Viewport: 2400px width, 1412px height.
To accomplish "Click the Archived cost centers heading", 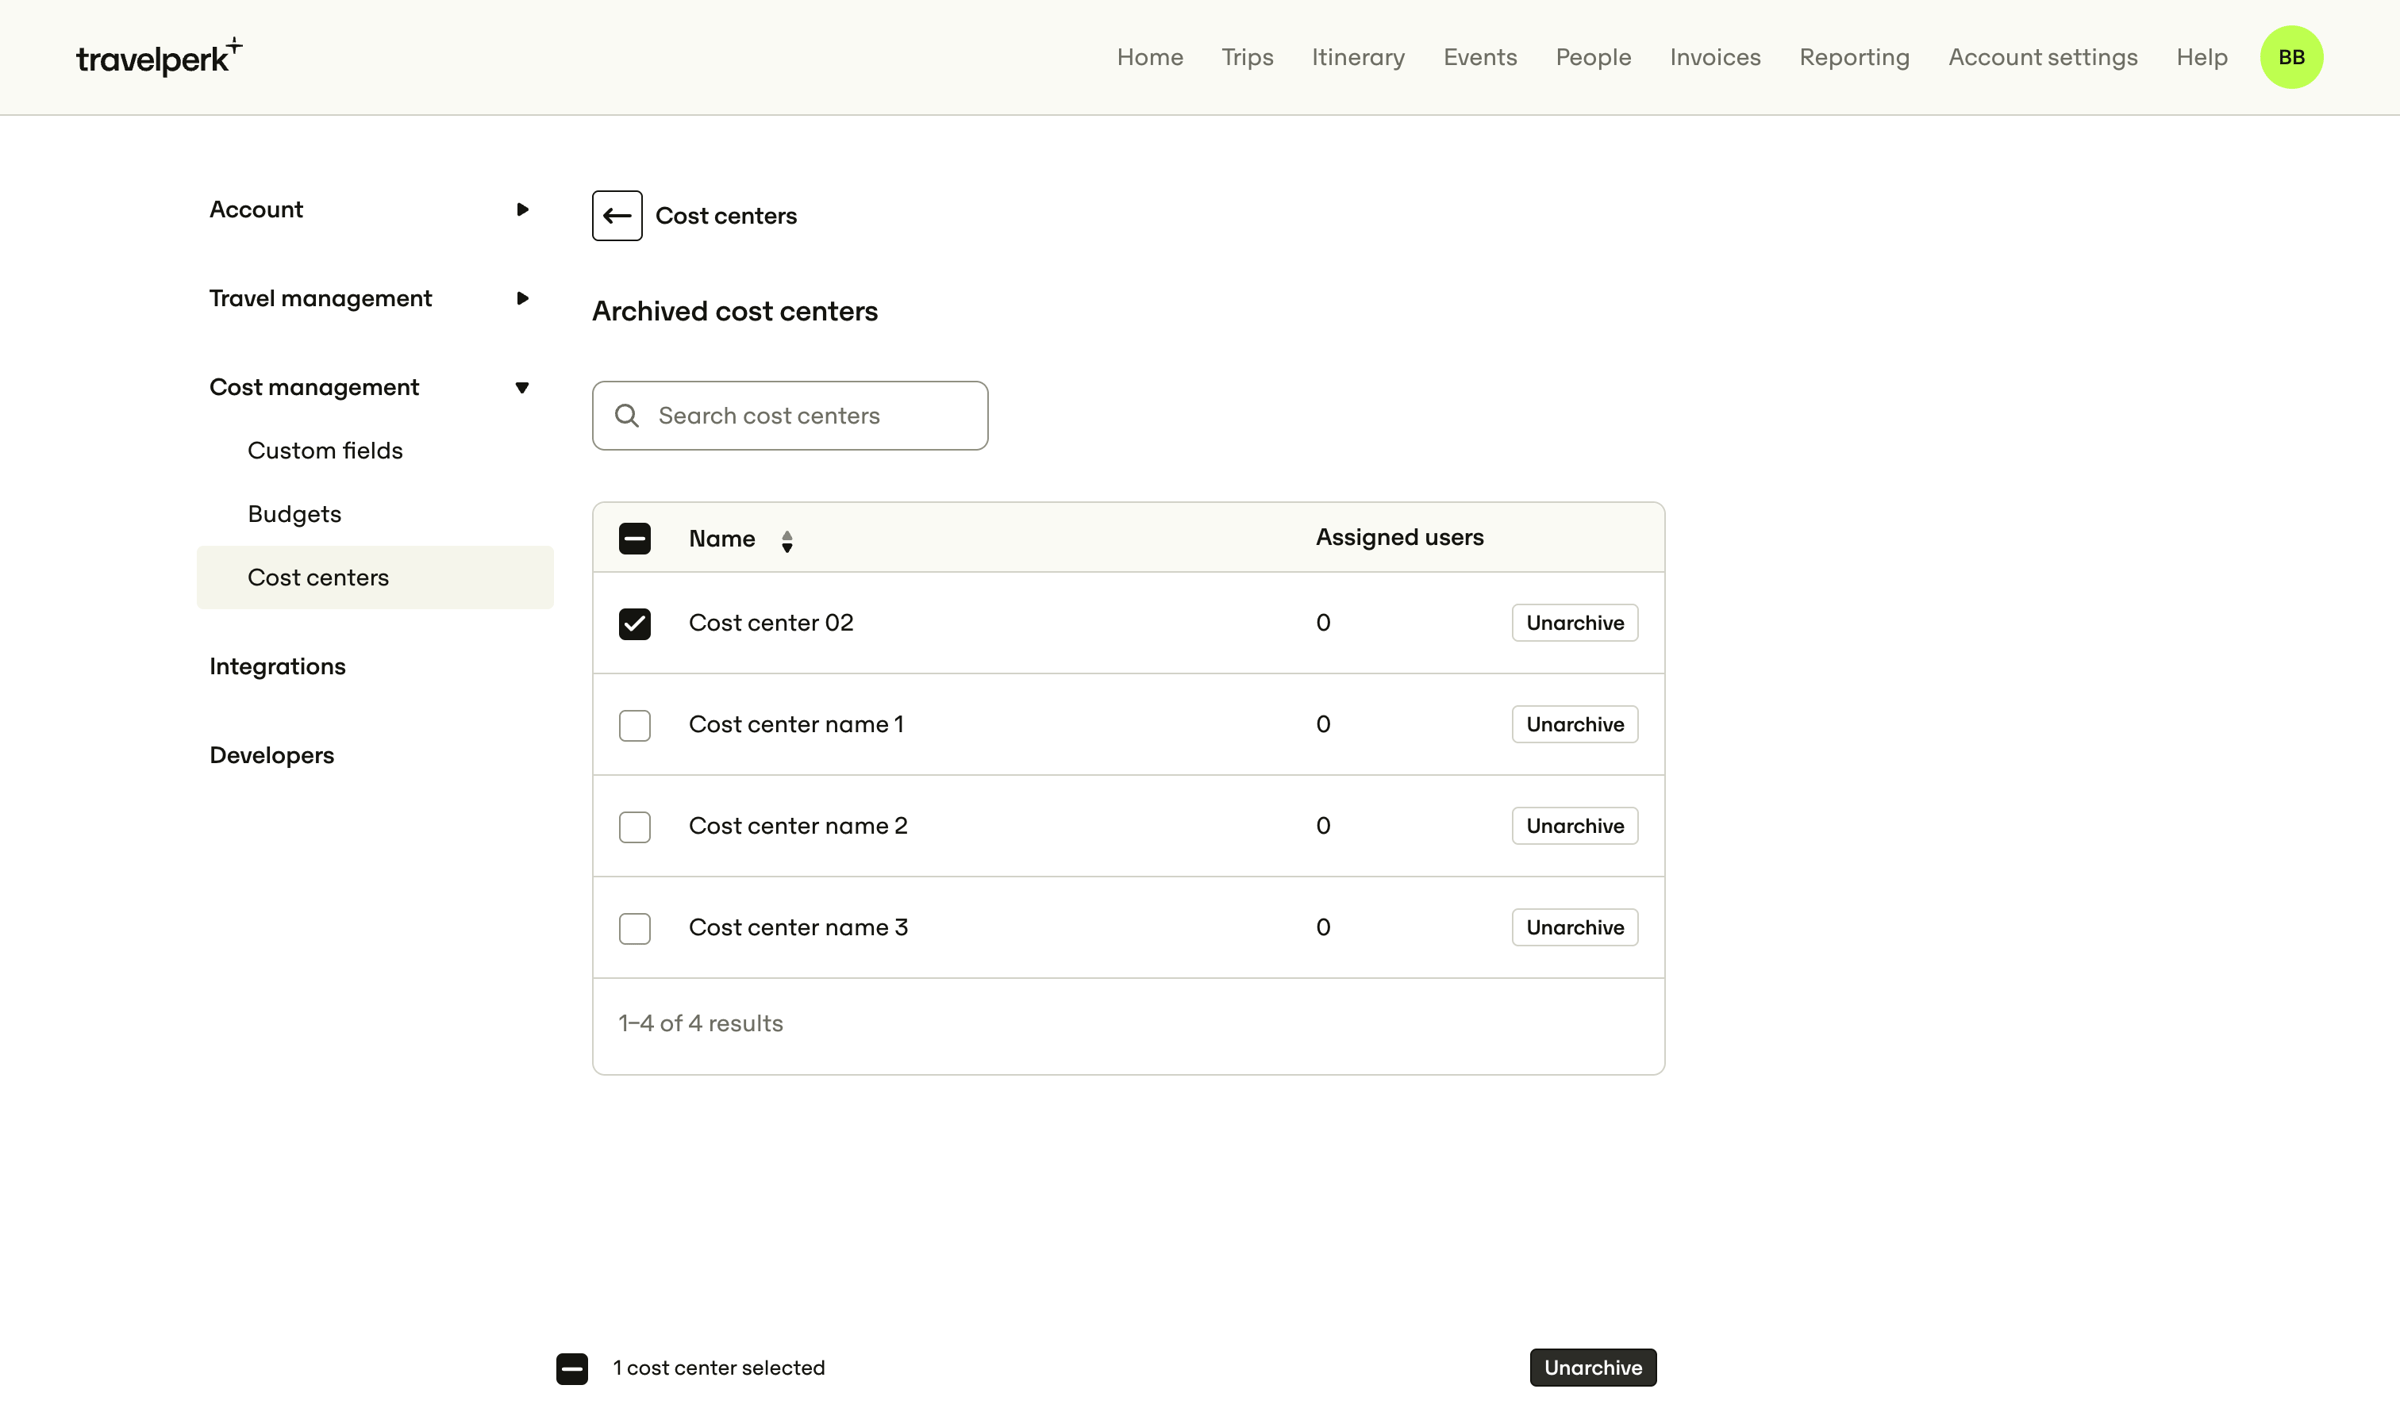I will click(x=735, y=312).
